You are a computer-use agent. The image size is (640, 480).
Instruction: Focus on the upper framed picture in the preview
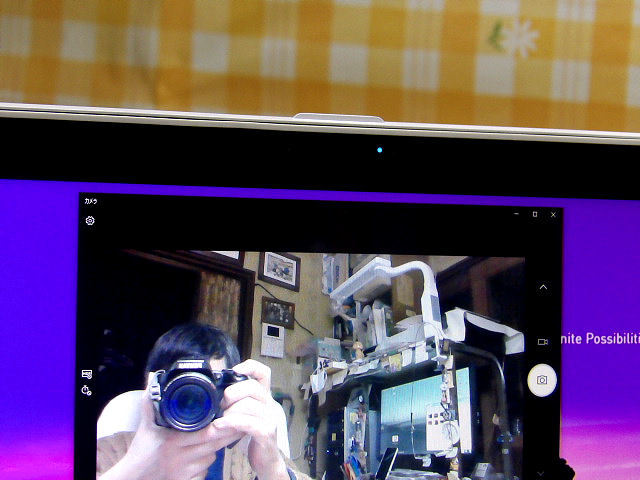(280, 271)
